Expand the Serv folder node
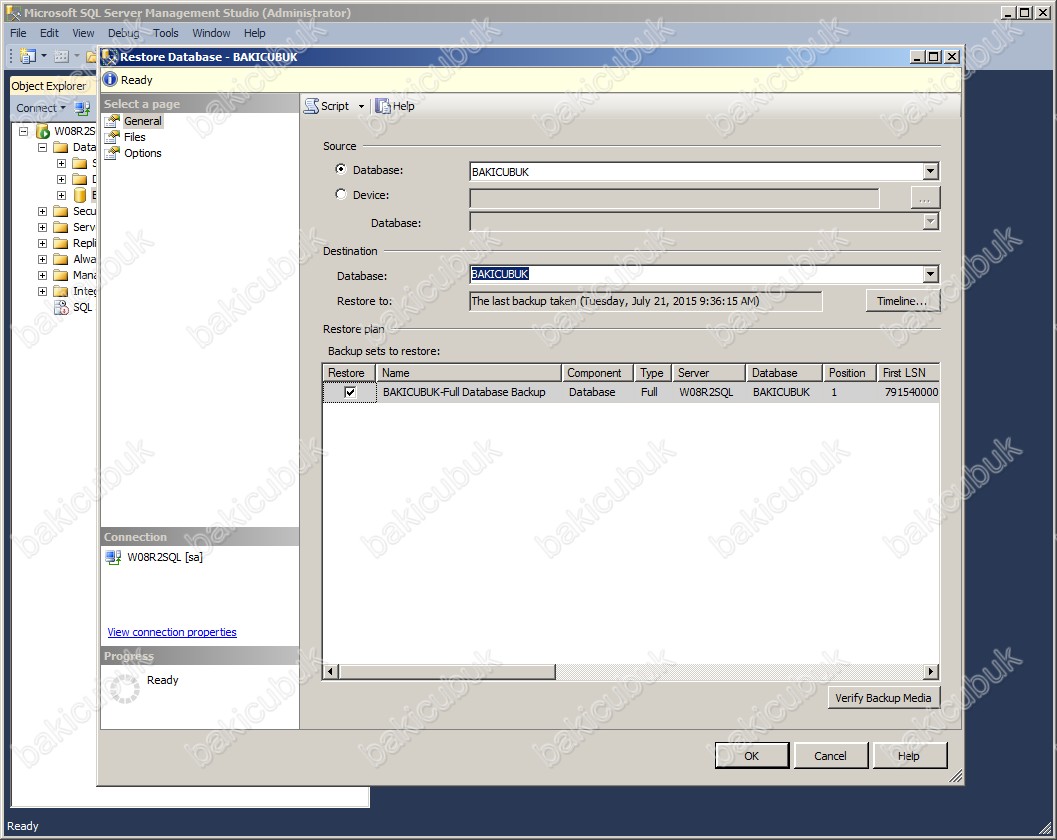 point(42,227)
